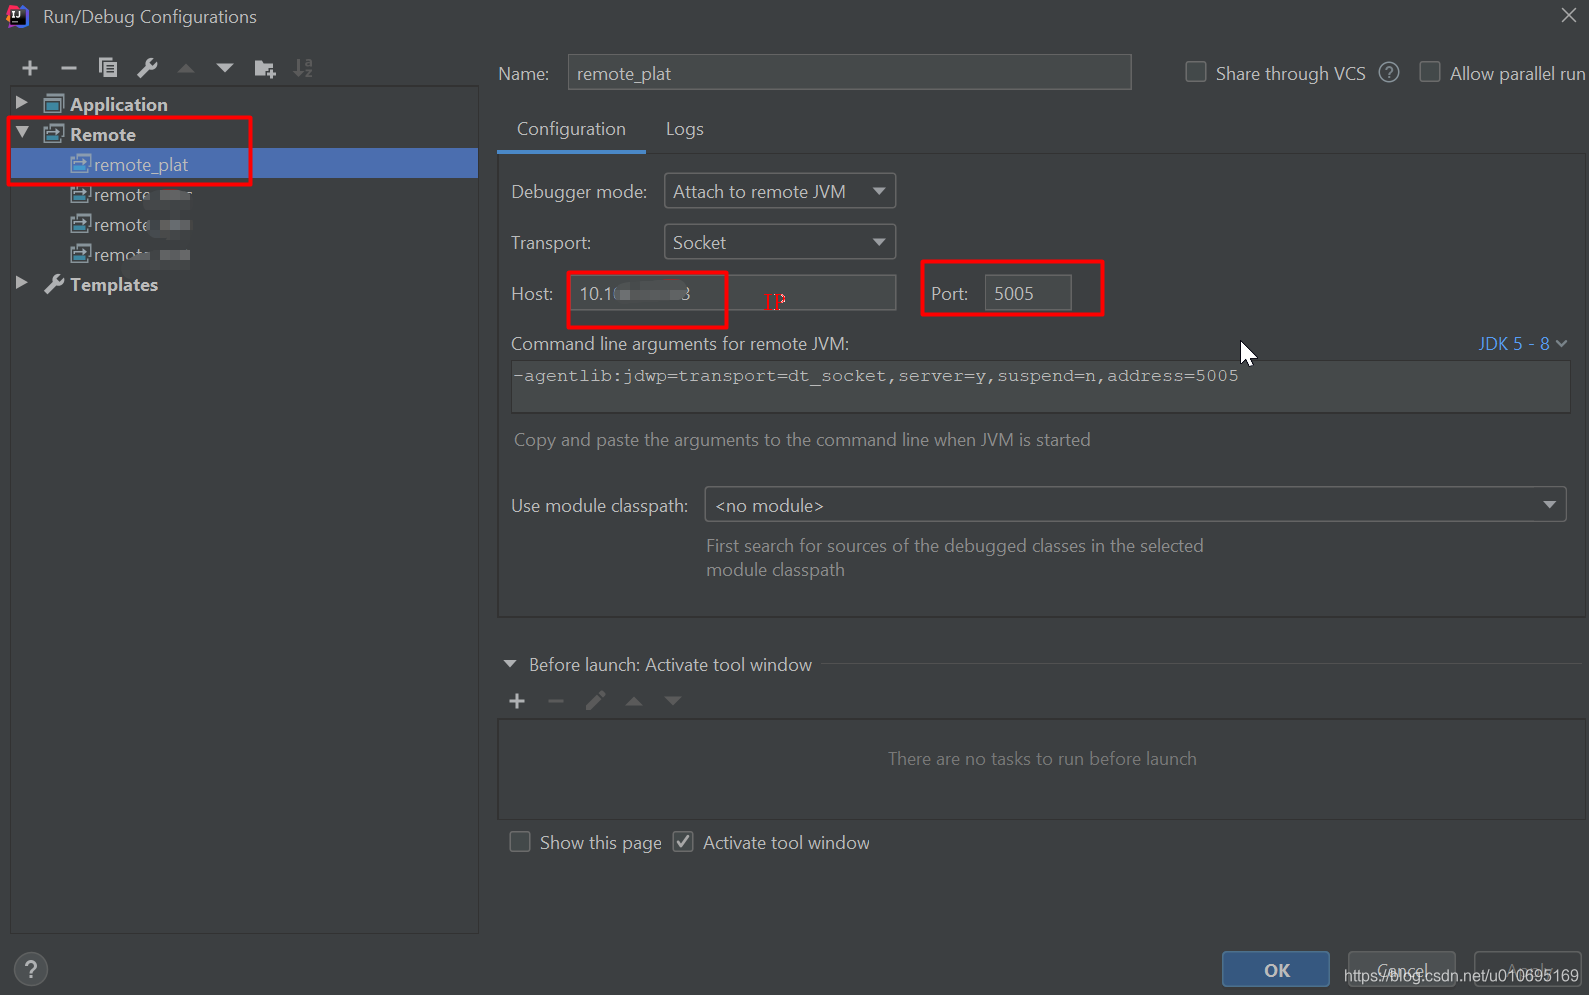Open the Use module classpath dropdown
Screen dimensions: 1589x995
click(x=1135, y=505)
